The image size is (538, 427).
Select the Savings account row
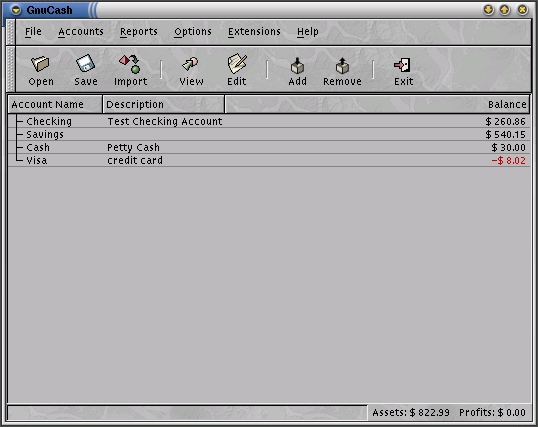click(x=269, y=134)
